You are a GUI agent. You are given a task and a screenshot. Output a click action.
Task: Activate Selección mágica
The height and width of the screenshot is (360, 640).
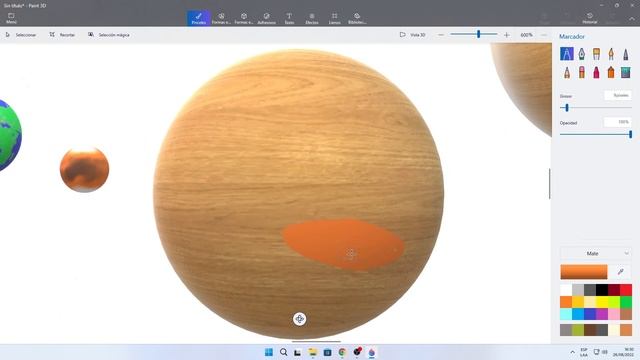pyautogui.click(x=109, y=35)
